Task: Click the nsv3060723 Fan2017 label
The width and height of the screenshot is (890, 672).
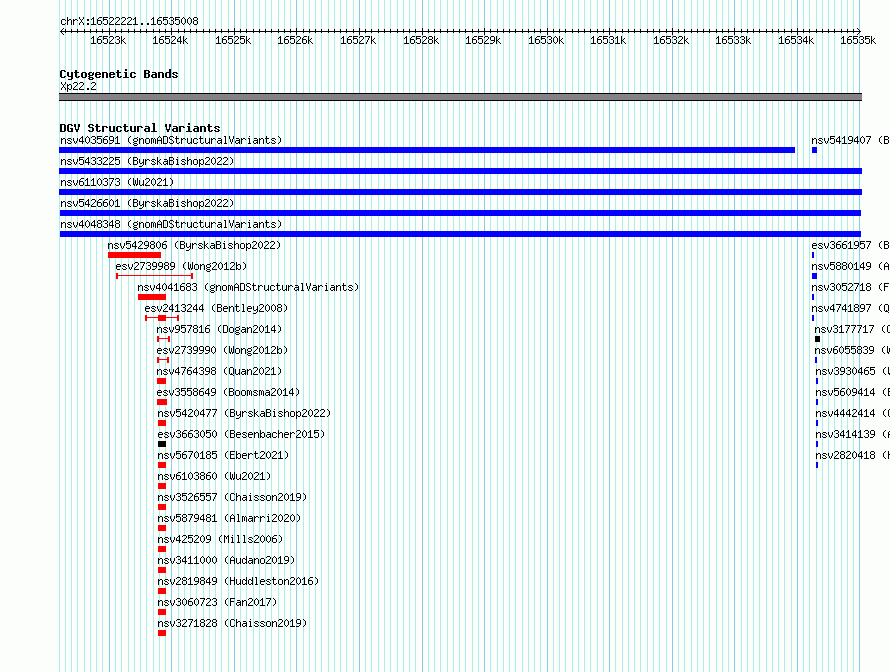Action: (x=217, y=602)
